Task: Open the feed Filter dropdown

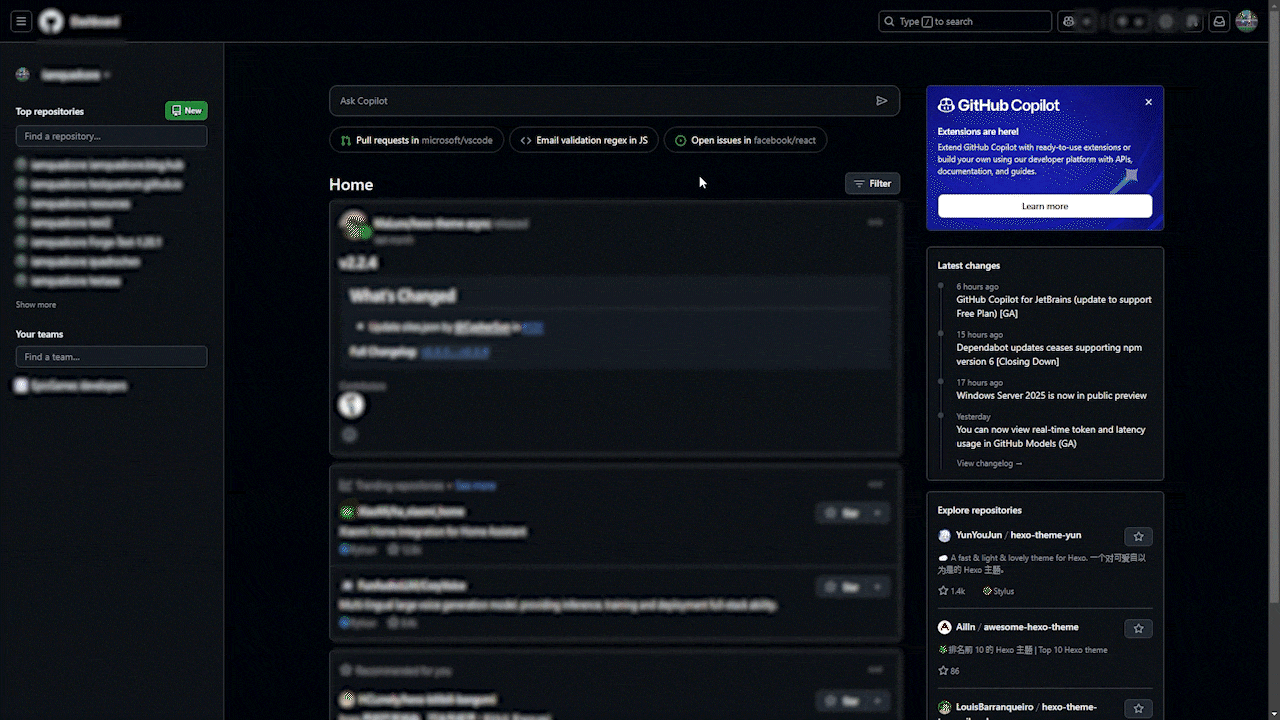Action: 872,184
